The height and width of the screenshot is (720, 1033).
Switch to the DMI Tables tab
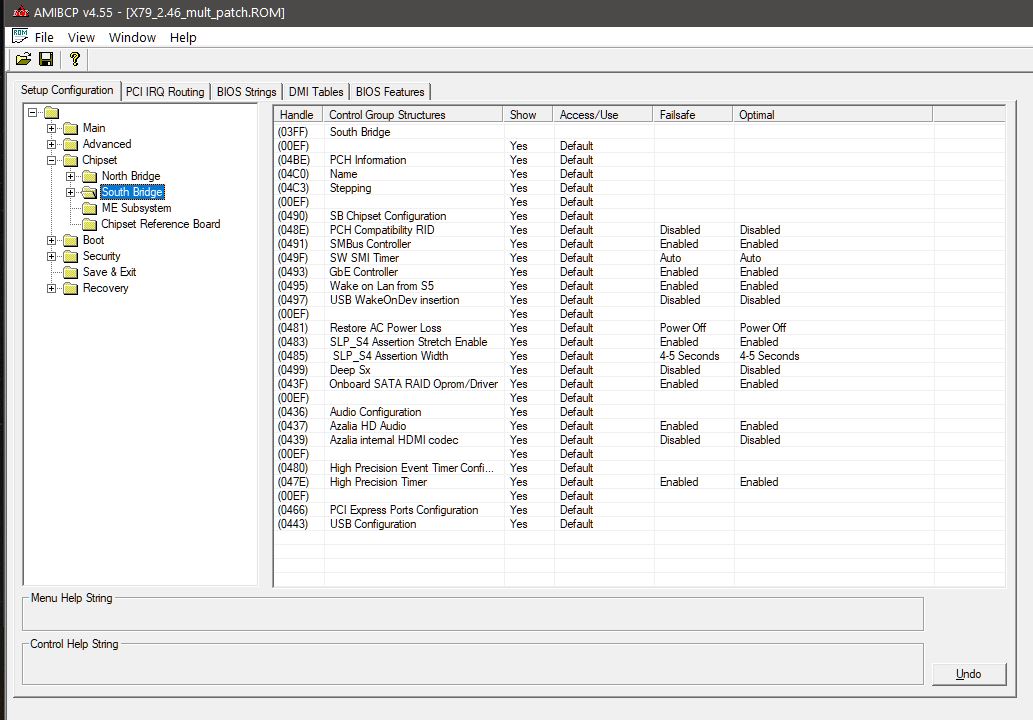pos(316,92)
